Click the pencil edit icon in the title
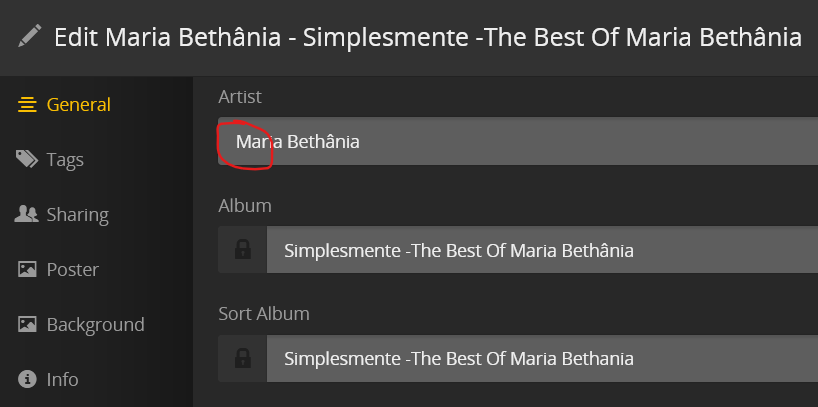818x407 pixels. pos(30,37)
